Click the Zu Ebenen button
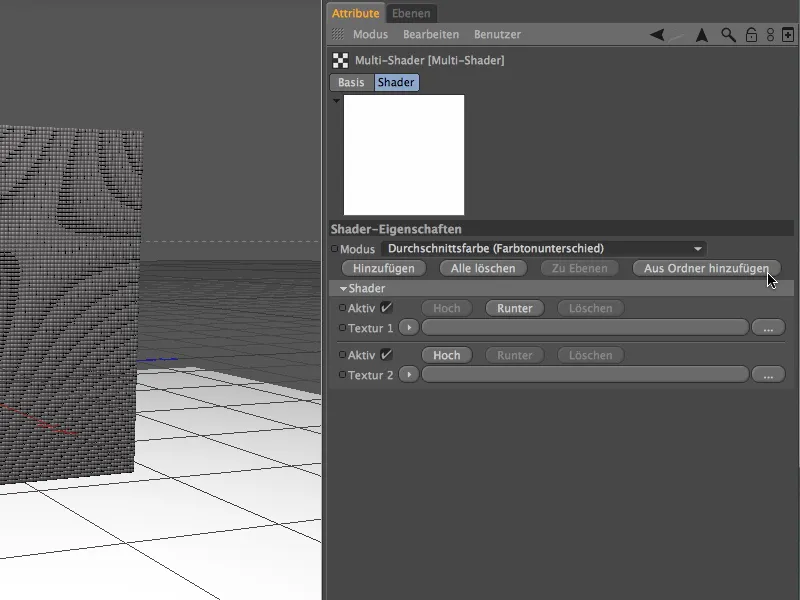The width and height of the screenshot is (800, 600). 580,268
